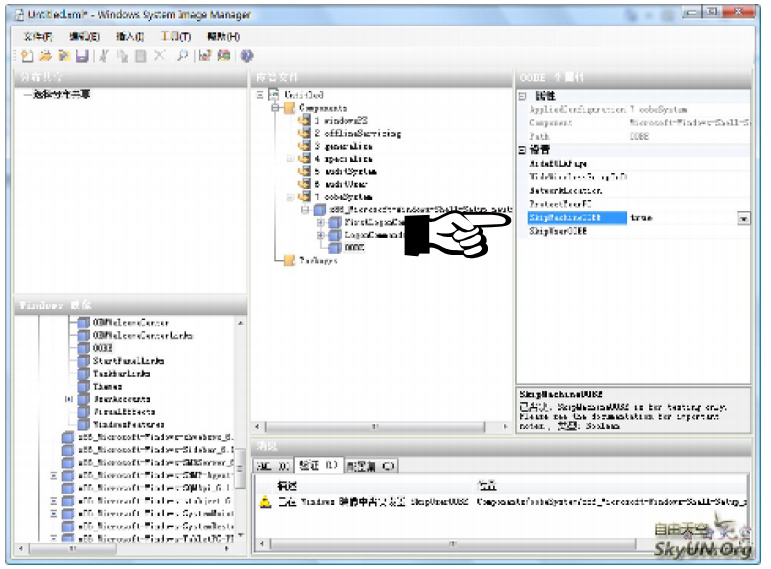Viewport: 771px width, 569px height.
Task: Open the 工具(T) menu
Action: pyautogui.click(x=176, y=36)
